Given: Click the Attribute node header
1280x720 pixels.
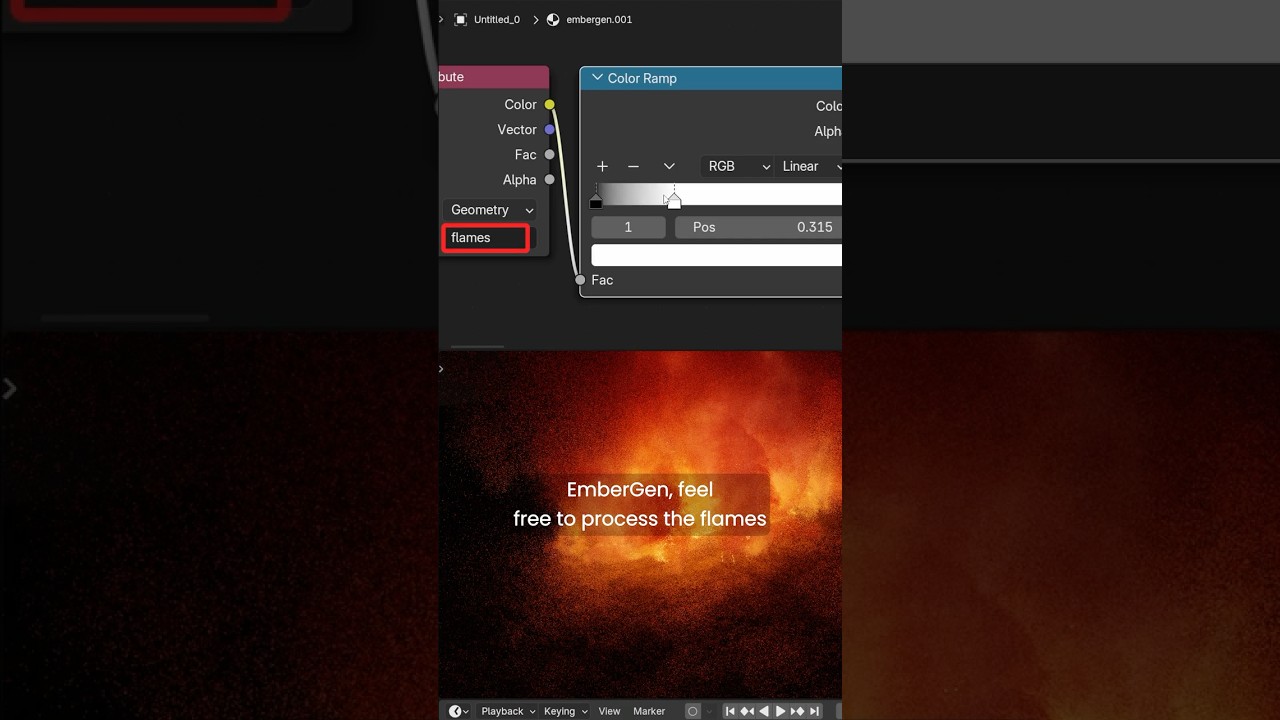Looking at the screenshot, I should 494,77.
